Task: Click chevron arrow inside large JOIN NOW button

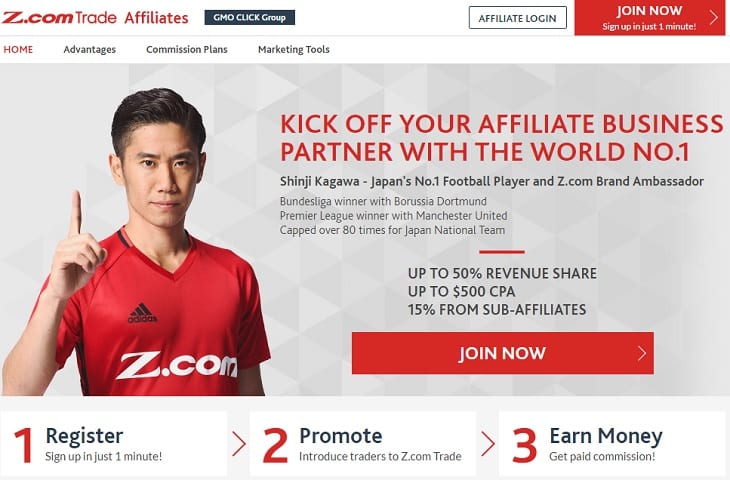Action: 642,353
